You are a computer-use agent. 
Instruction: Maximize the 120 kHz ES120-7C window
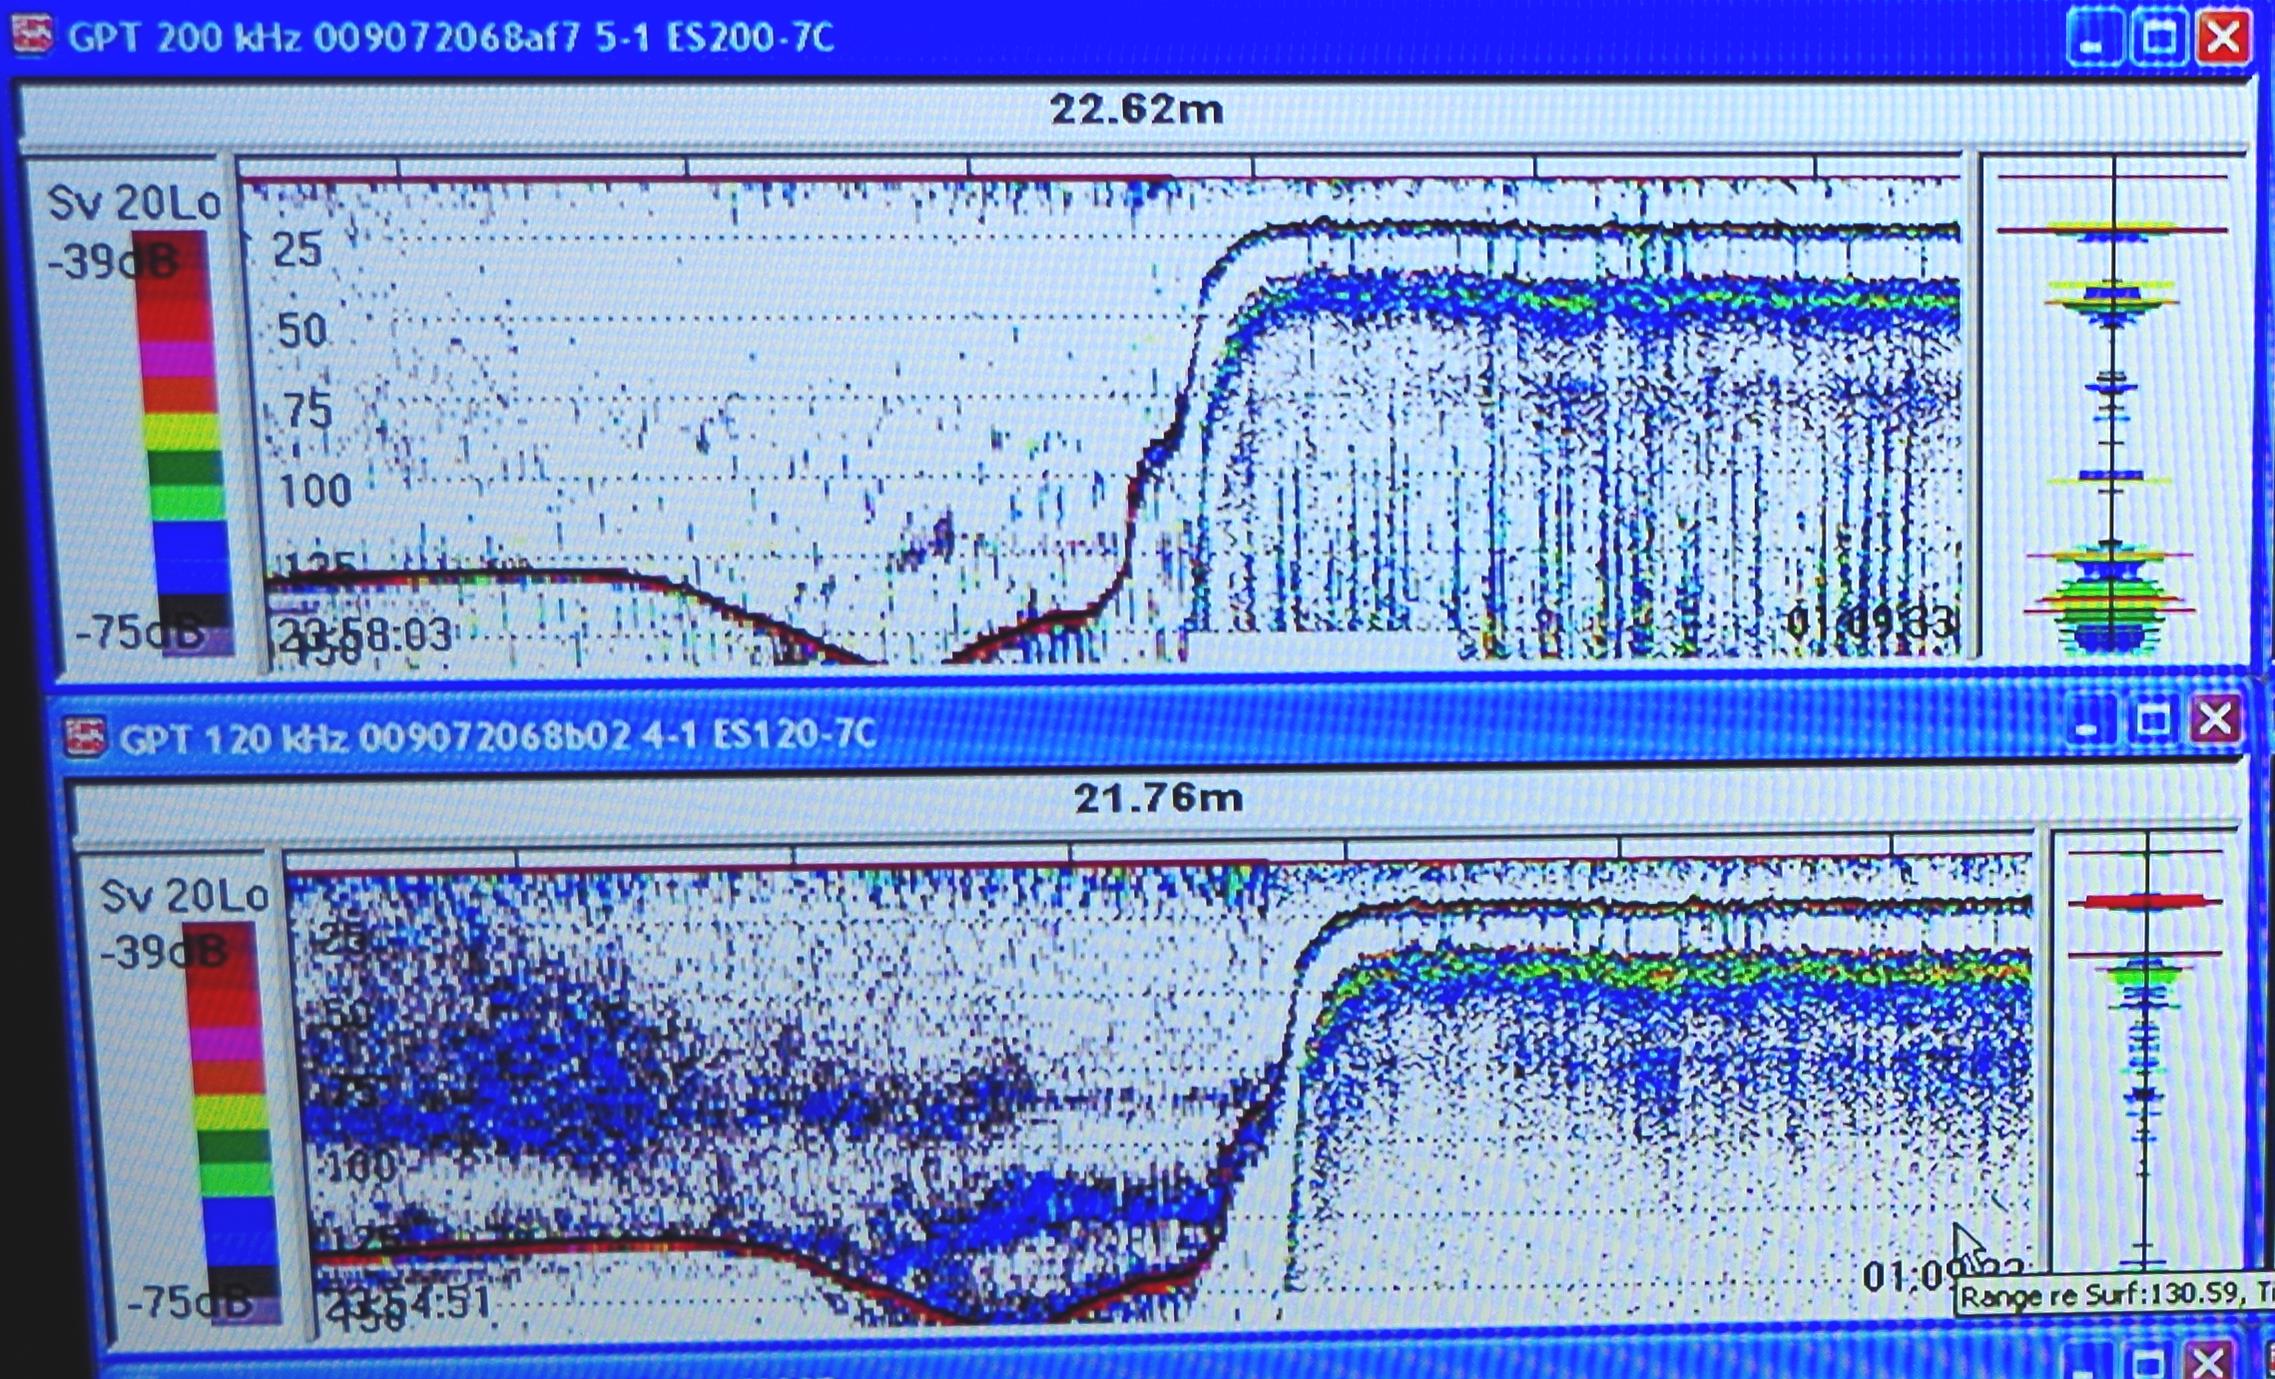(2152, 720)
